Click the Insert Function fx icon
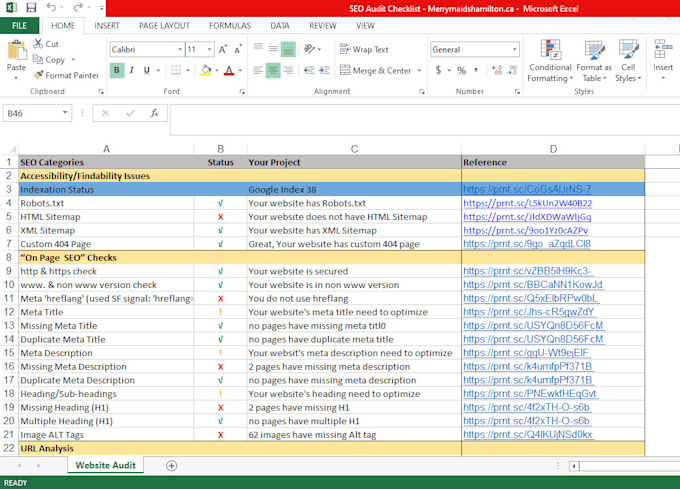The height and width of the screenshot is (489, 680). tap(154, 113)
